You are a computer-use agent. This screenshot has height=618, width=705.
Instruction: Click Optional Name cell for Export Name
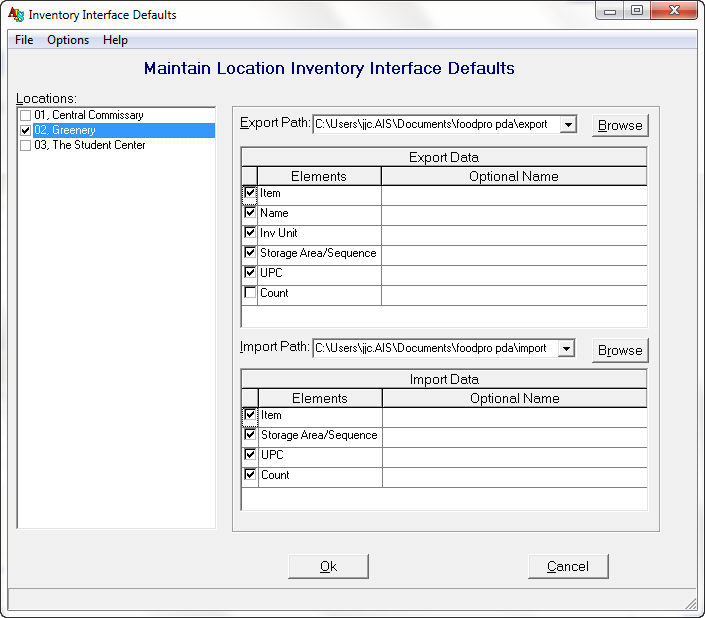click(x=514, y=215)
